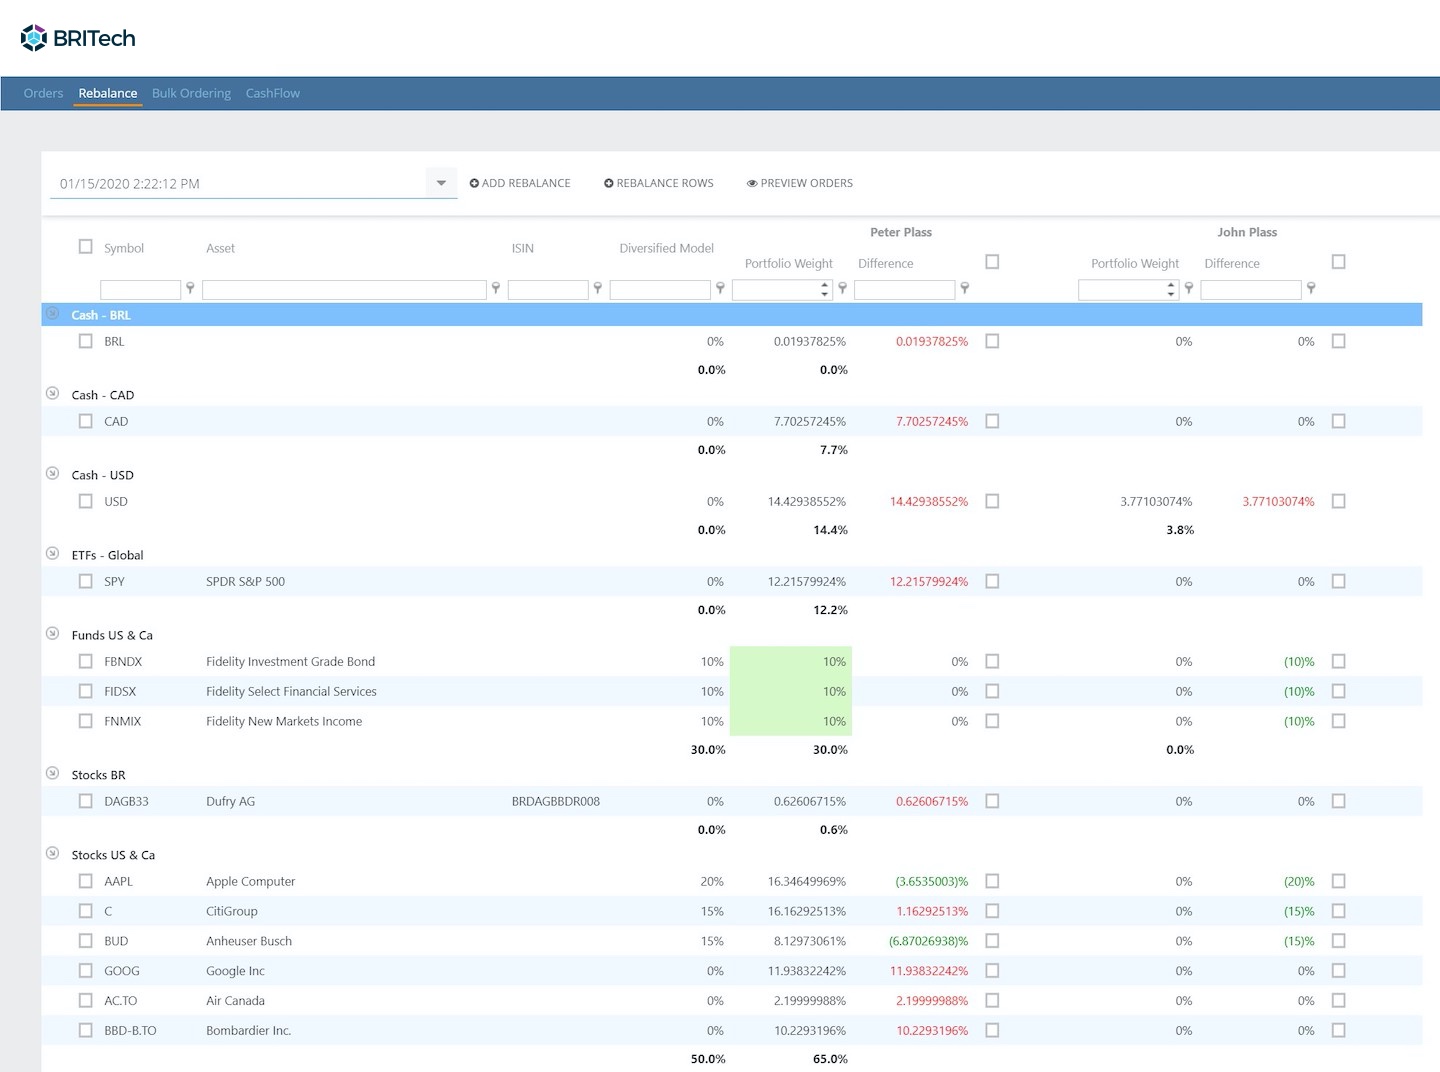Select the Rebalance tab
The image size is (1440, 1072).
click(x=108, y=93)
